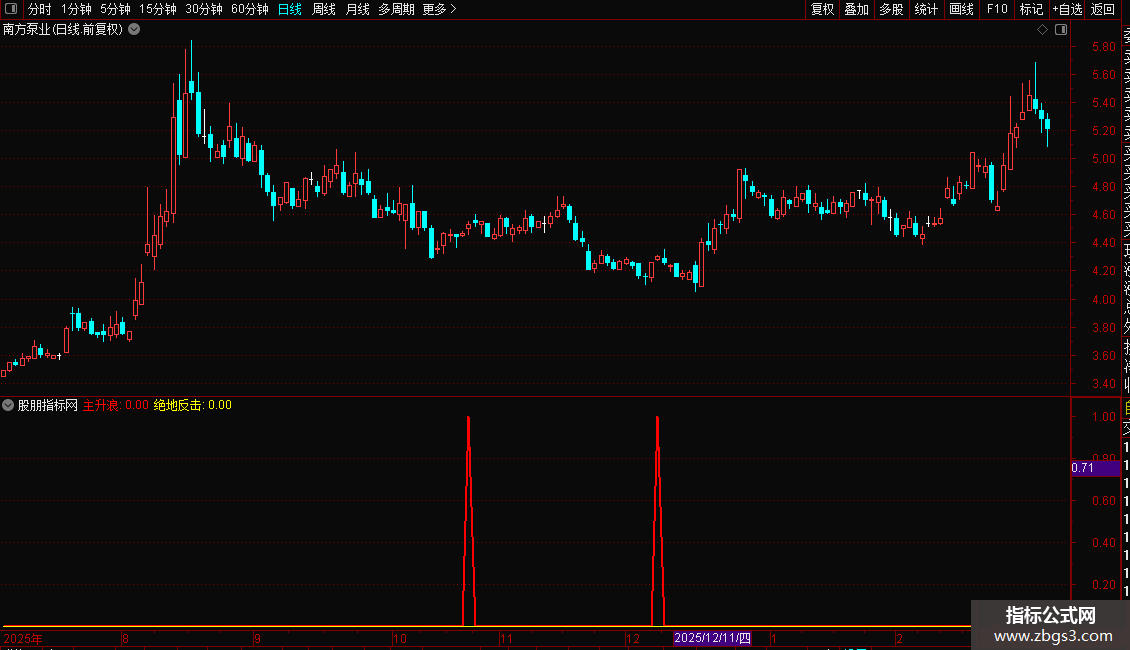Click the diamond icon on main chart
The width and height of the screenshot is (1130, 650).
pyautogui.click(x=1042, y=30)
